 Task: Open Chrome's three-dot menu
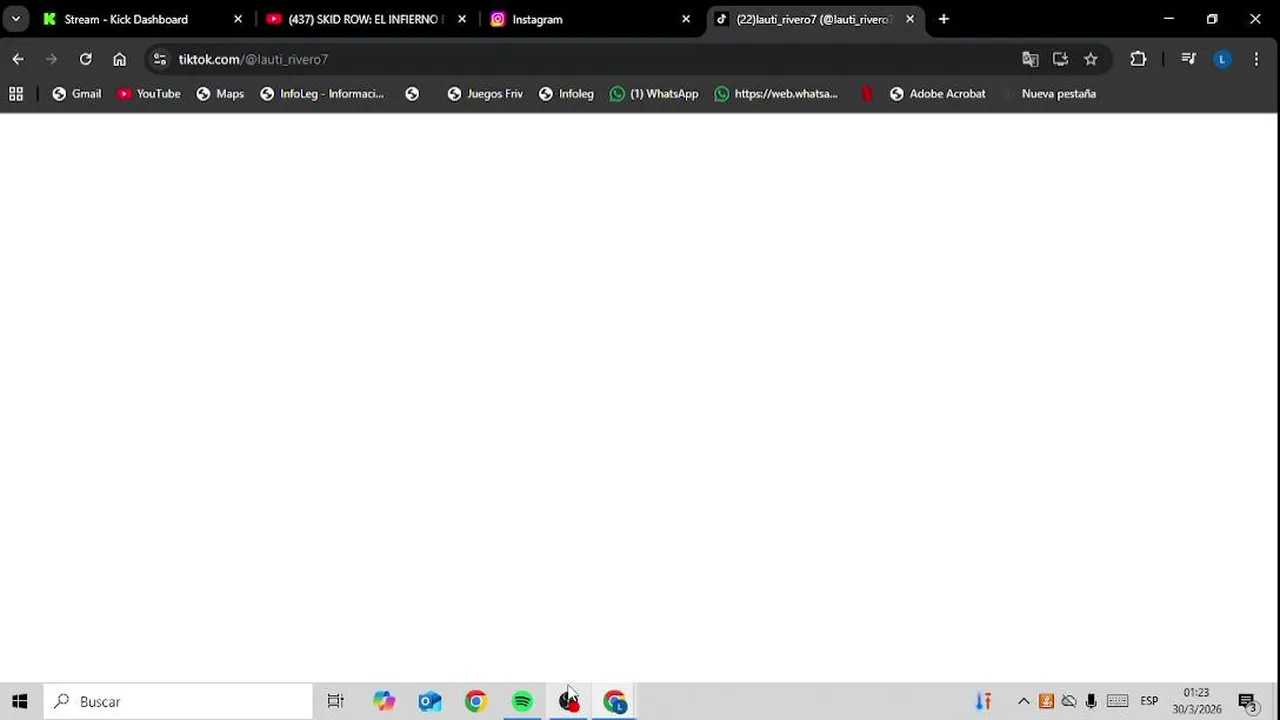click(1256, 59)
